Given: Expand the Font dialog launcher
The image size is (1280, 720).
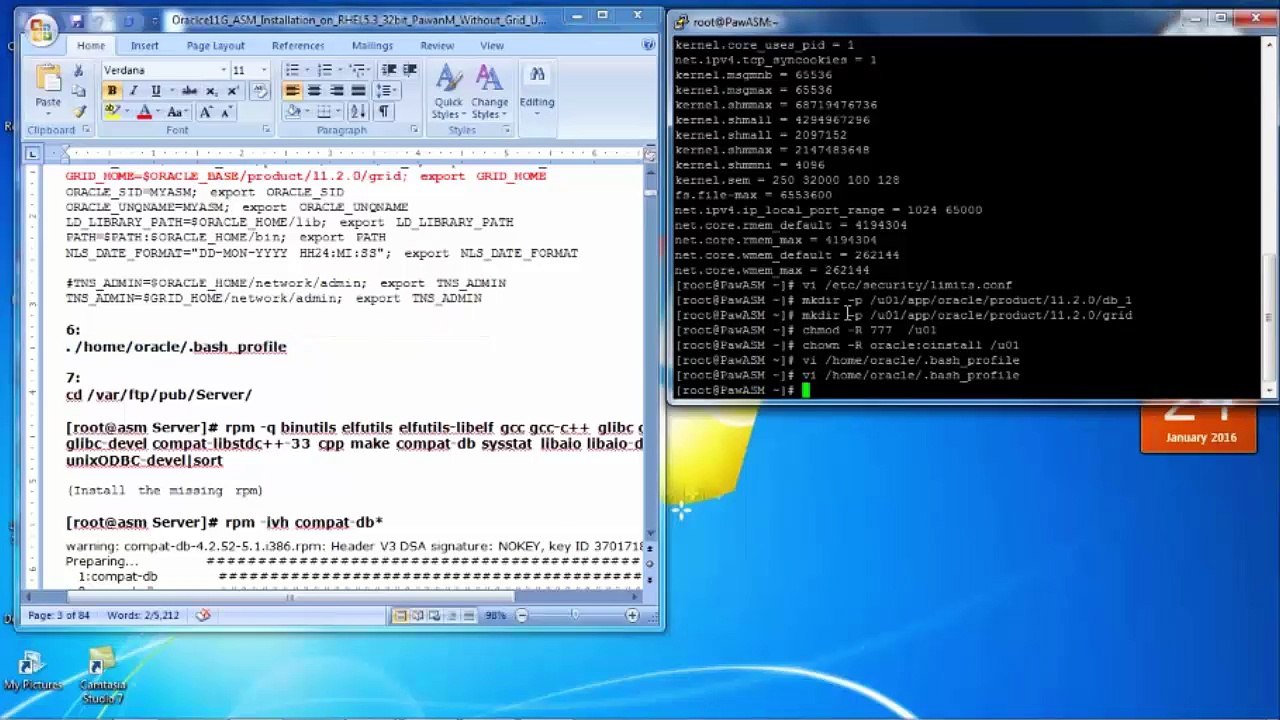Looking at the screenshot, I should (266, 130).
